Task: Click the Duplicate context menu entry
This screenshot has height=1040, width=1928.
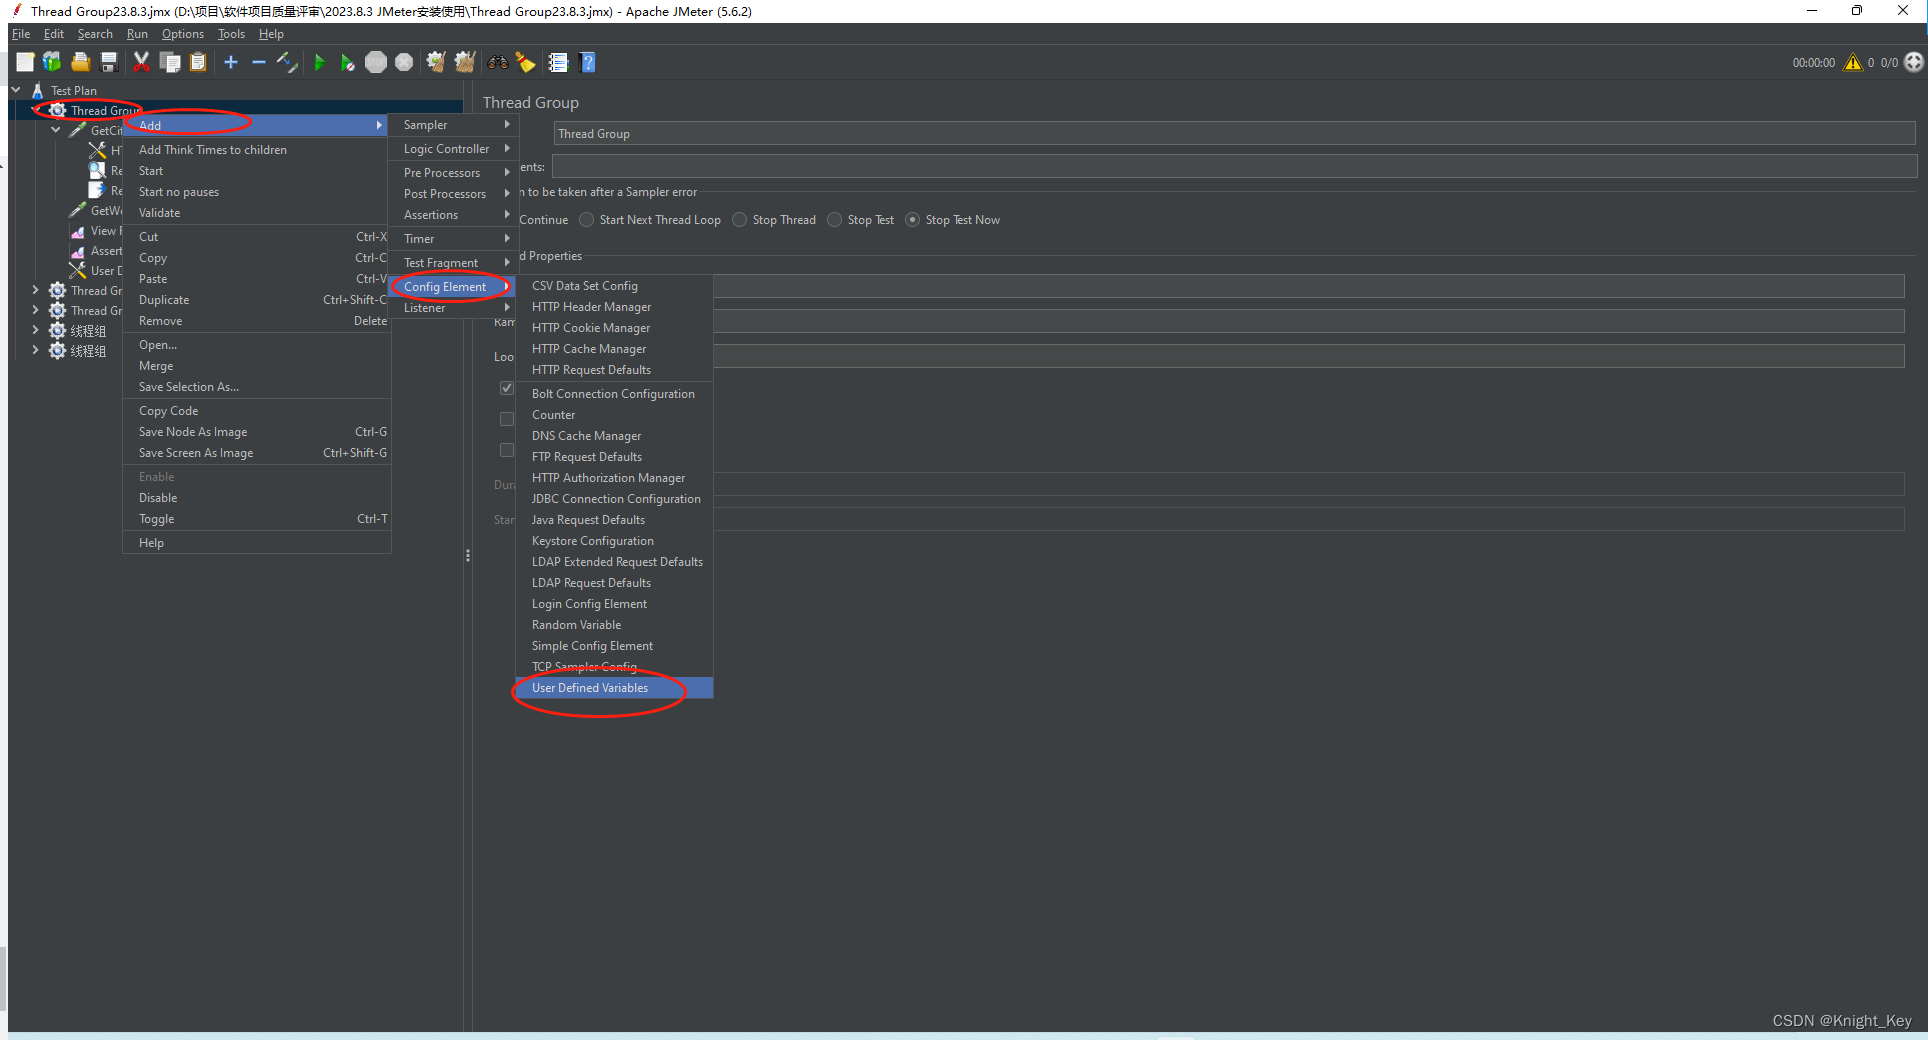Action: 163,299
